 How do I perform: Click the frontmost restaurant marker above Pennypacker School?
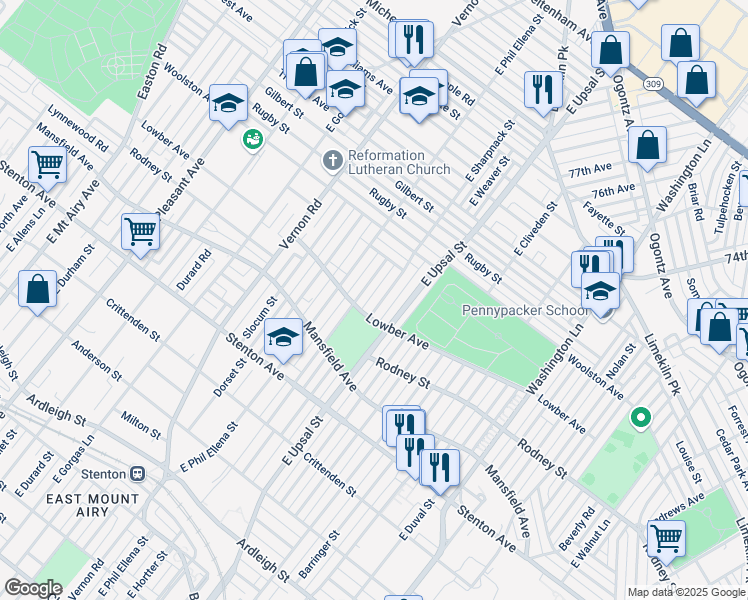(x=591, y=270)
